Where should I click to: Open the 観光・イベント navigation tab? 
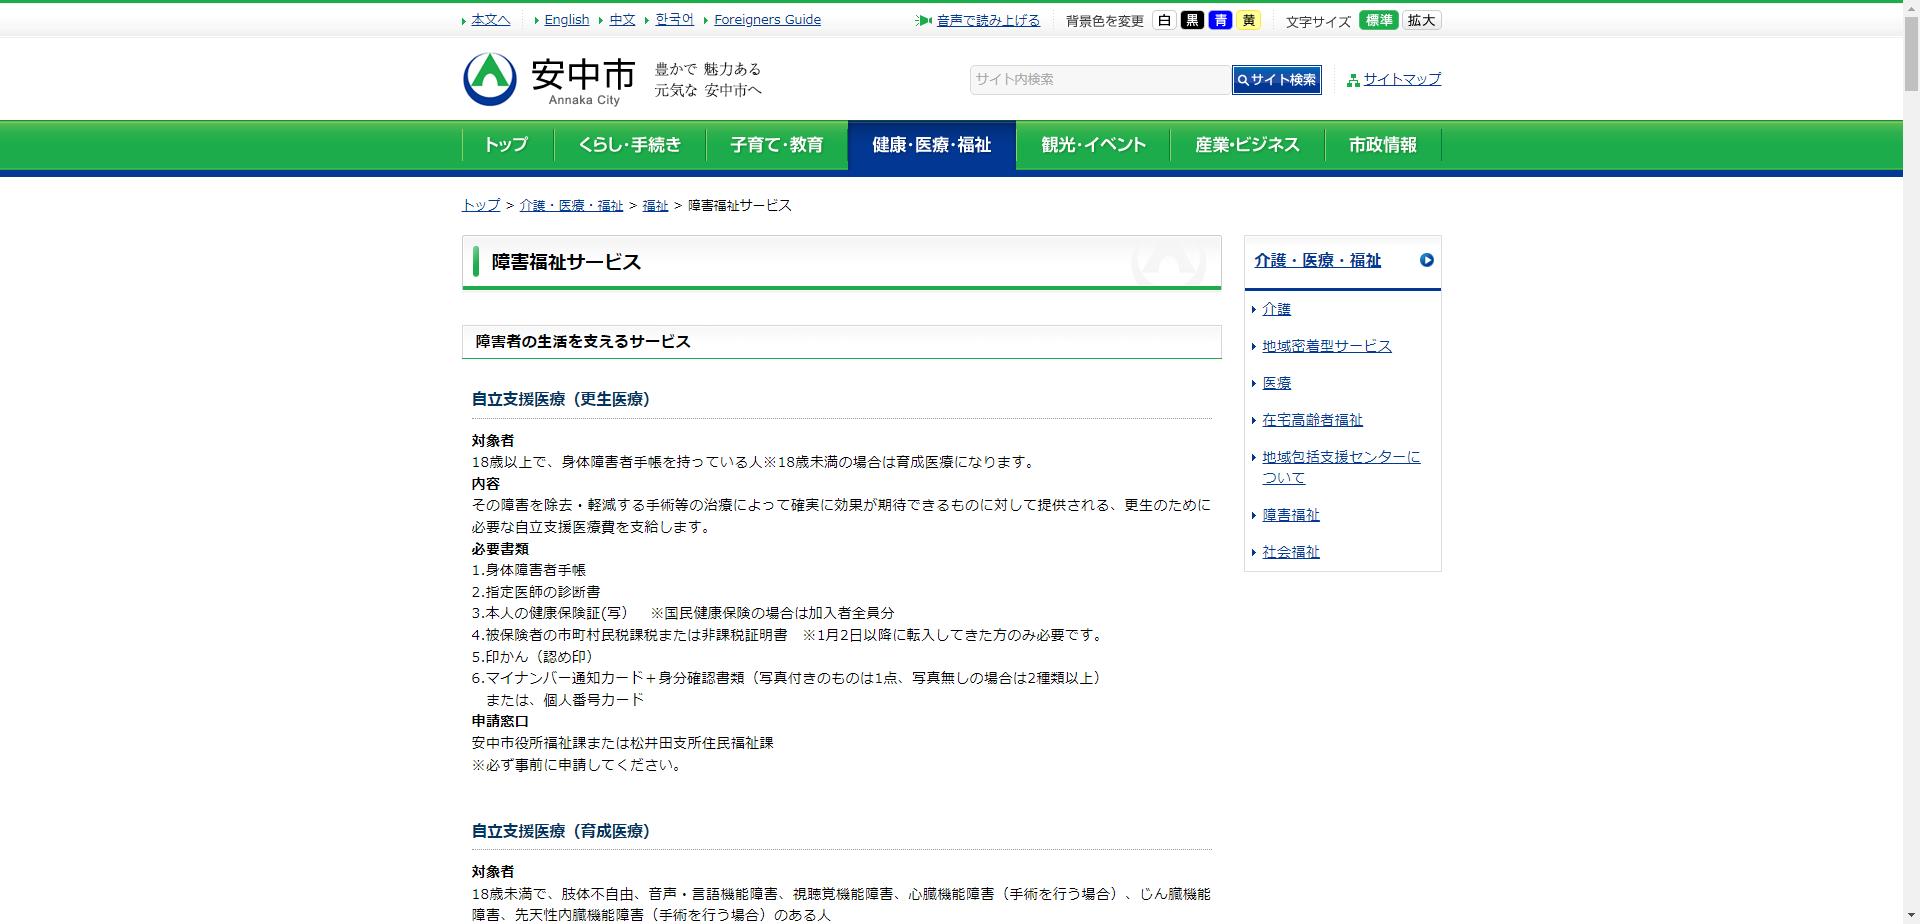pos(1093,145)
